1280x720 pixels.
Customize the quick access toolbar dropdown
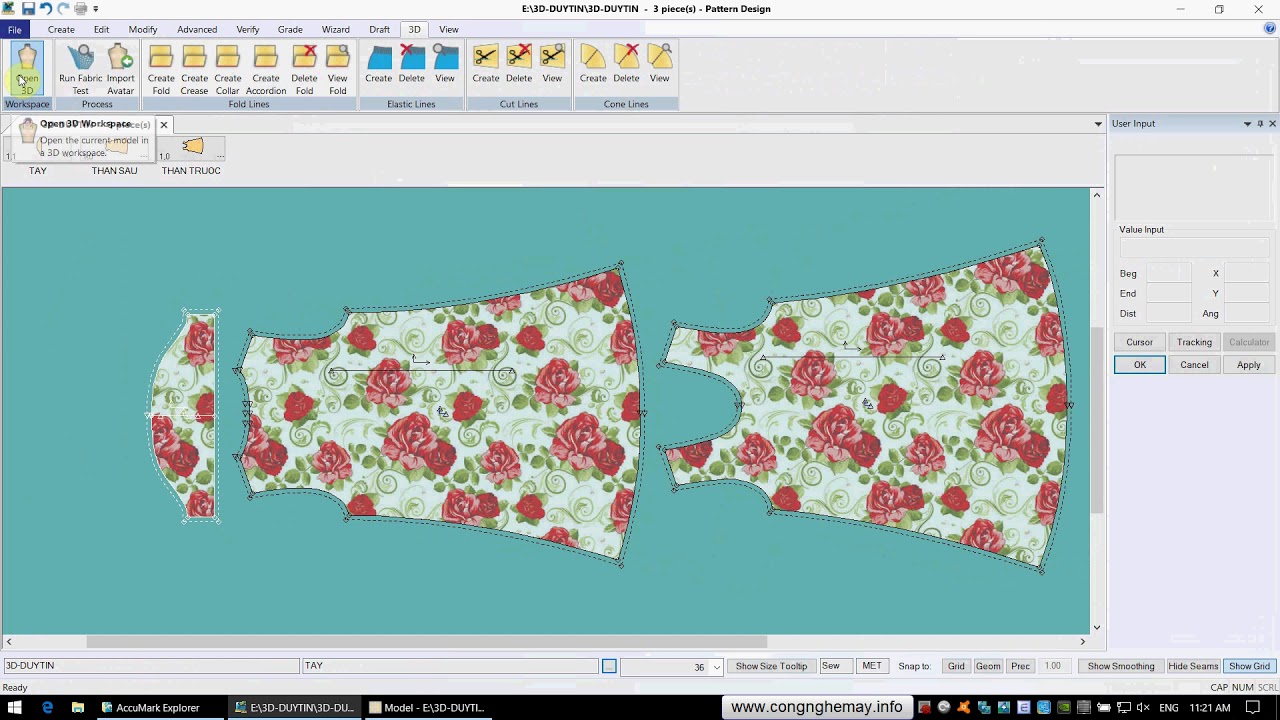click(96, 9)
